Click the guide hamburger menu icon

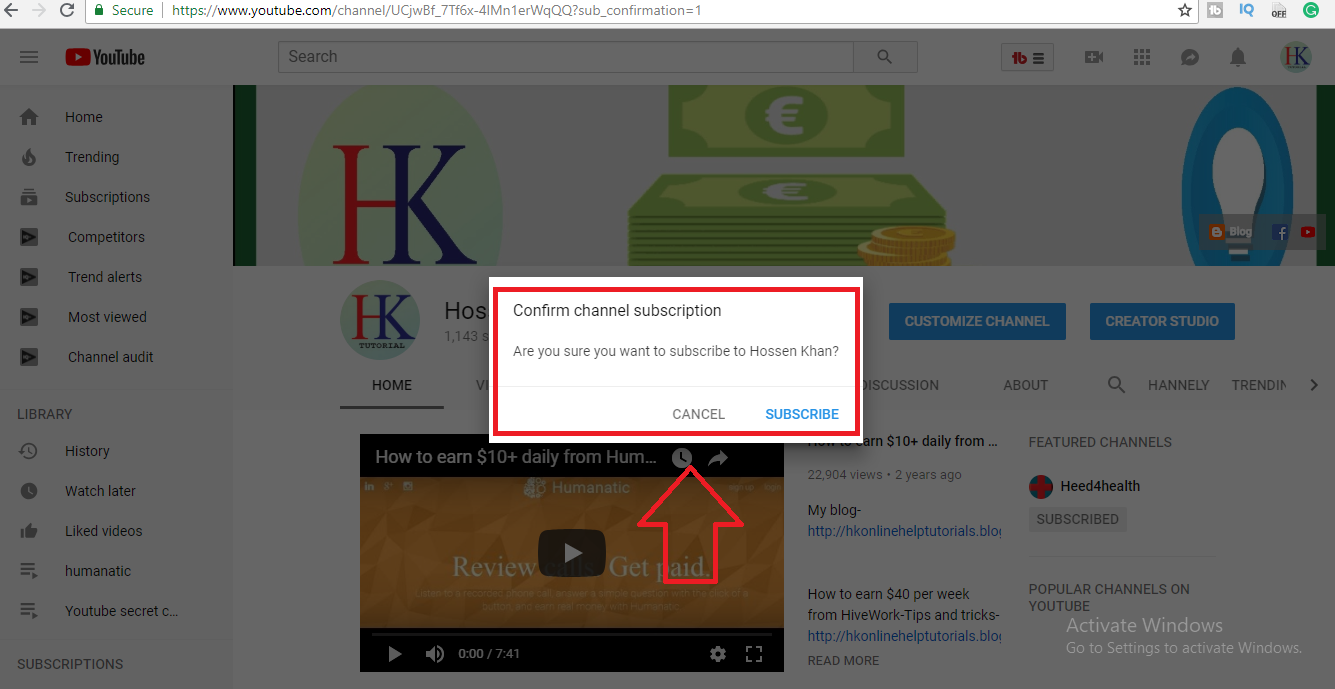(28, 57)
